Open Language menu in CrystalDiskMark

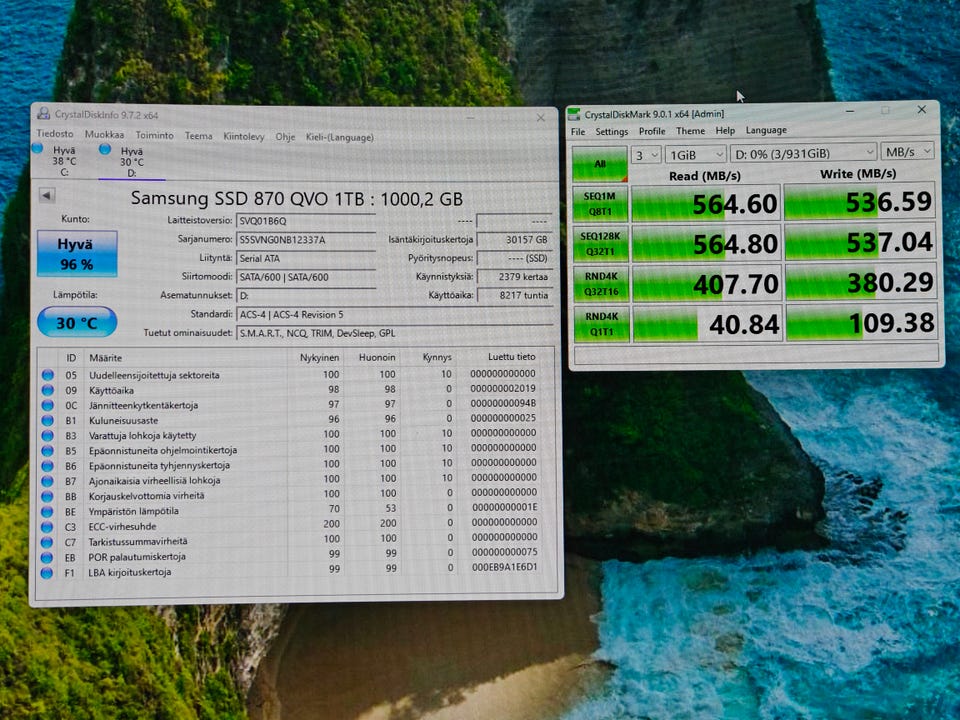point(766,130)
